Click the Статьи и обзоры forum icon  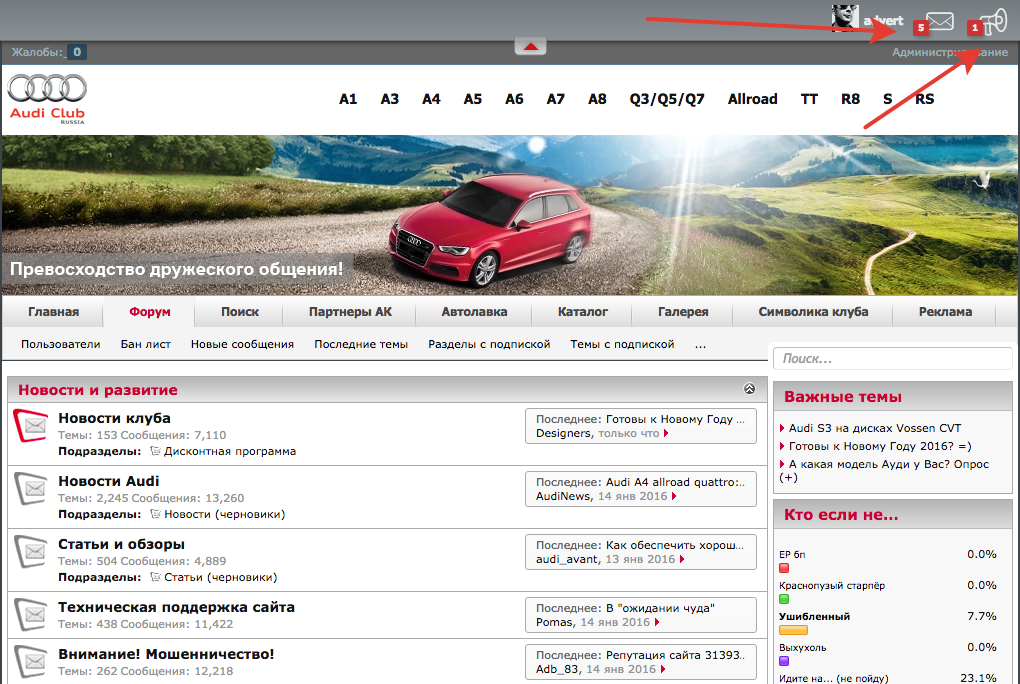pos(31,551)
